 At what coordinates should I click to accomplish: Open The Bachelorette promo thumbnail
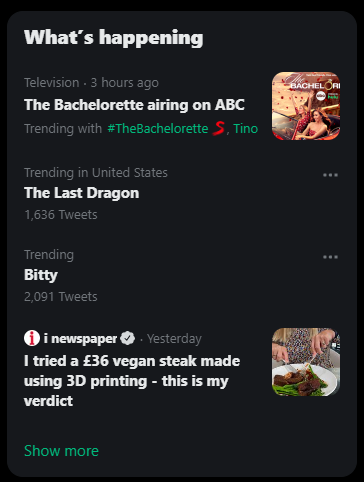point(306,106)
